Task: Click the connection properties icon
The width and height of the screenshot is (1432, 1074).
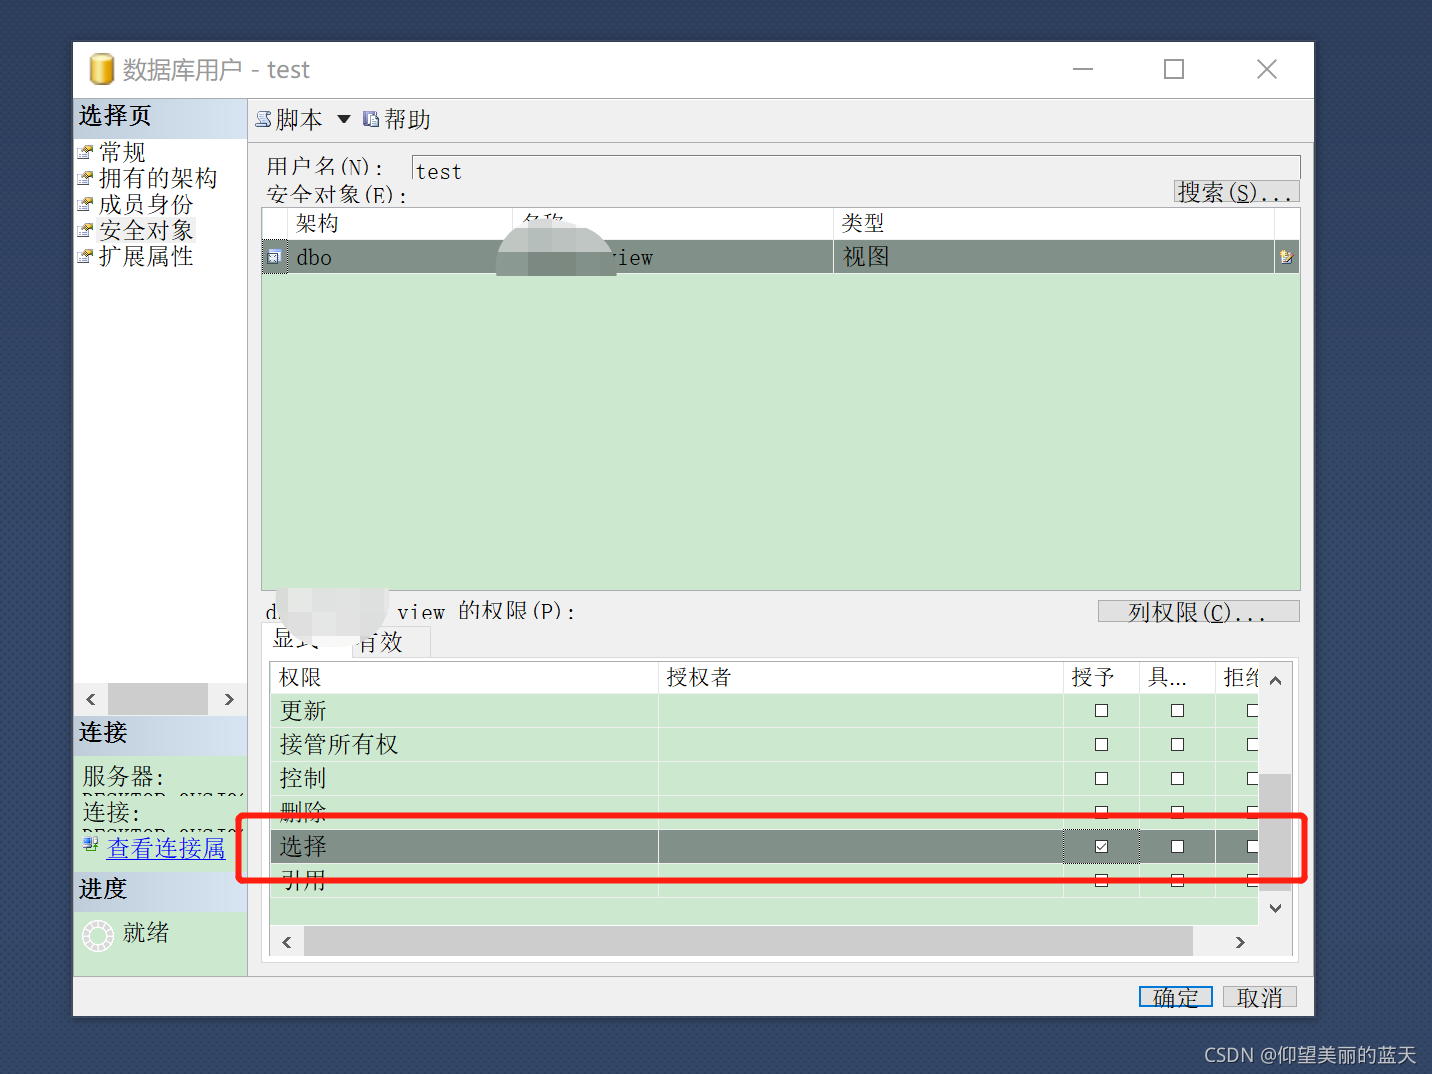Action: [90, 846]
